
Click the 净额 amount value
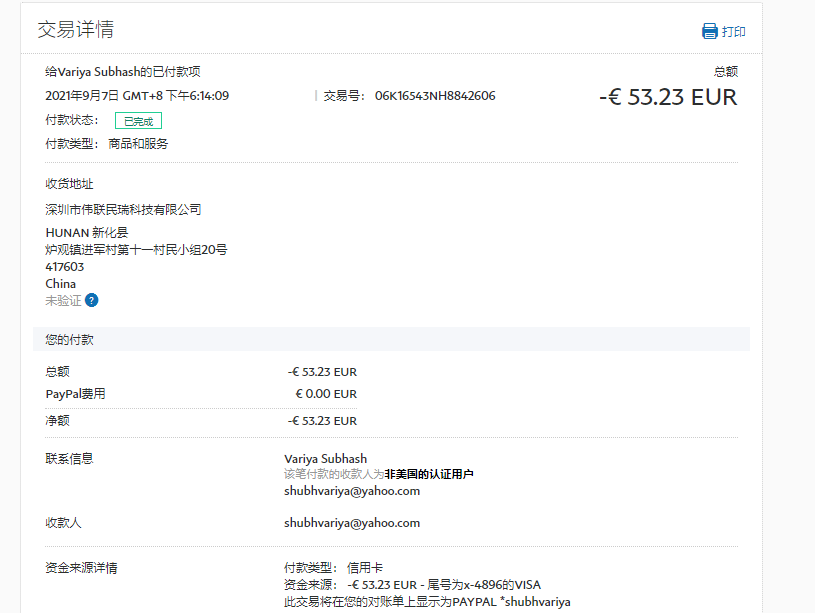tap(322, 421)
